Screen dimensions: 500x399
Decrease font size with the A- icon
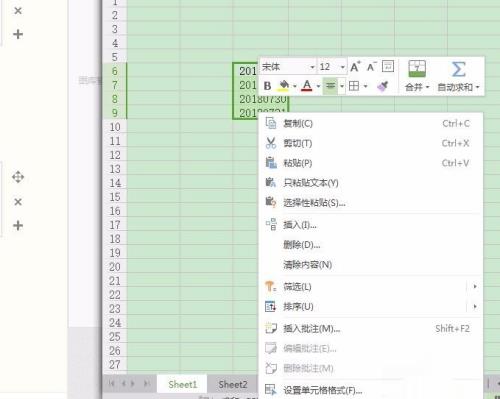tap(371, 67)
